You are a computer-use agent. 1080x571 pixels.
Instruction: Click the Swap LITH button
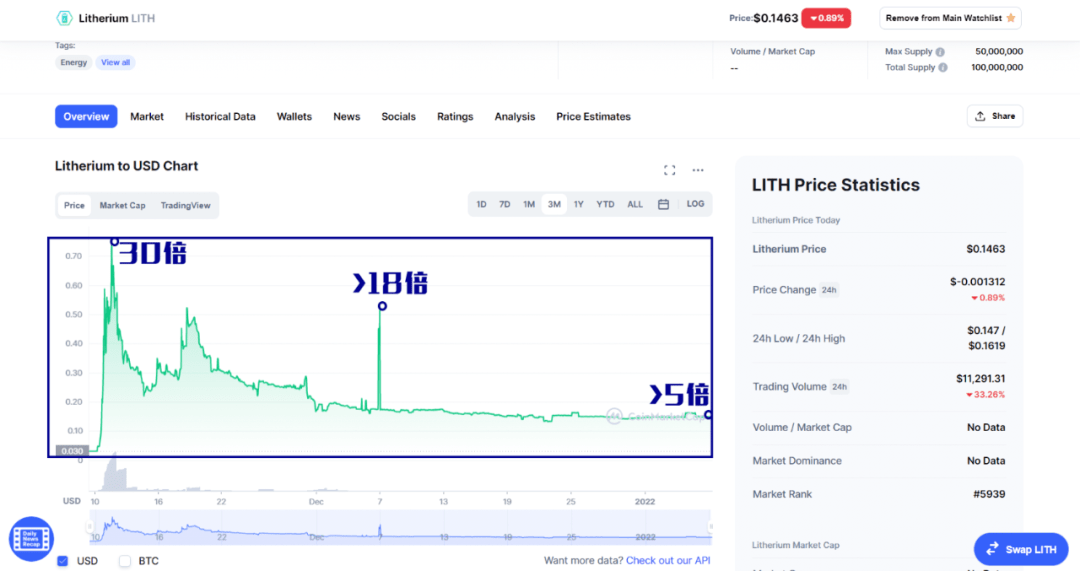click(1021, 549)
